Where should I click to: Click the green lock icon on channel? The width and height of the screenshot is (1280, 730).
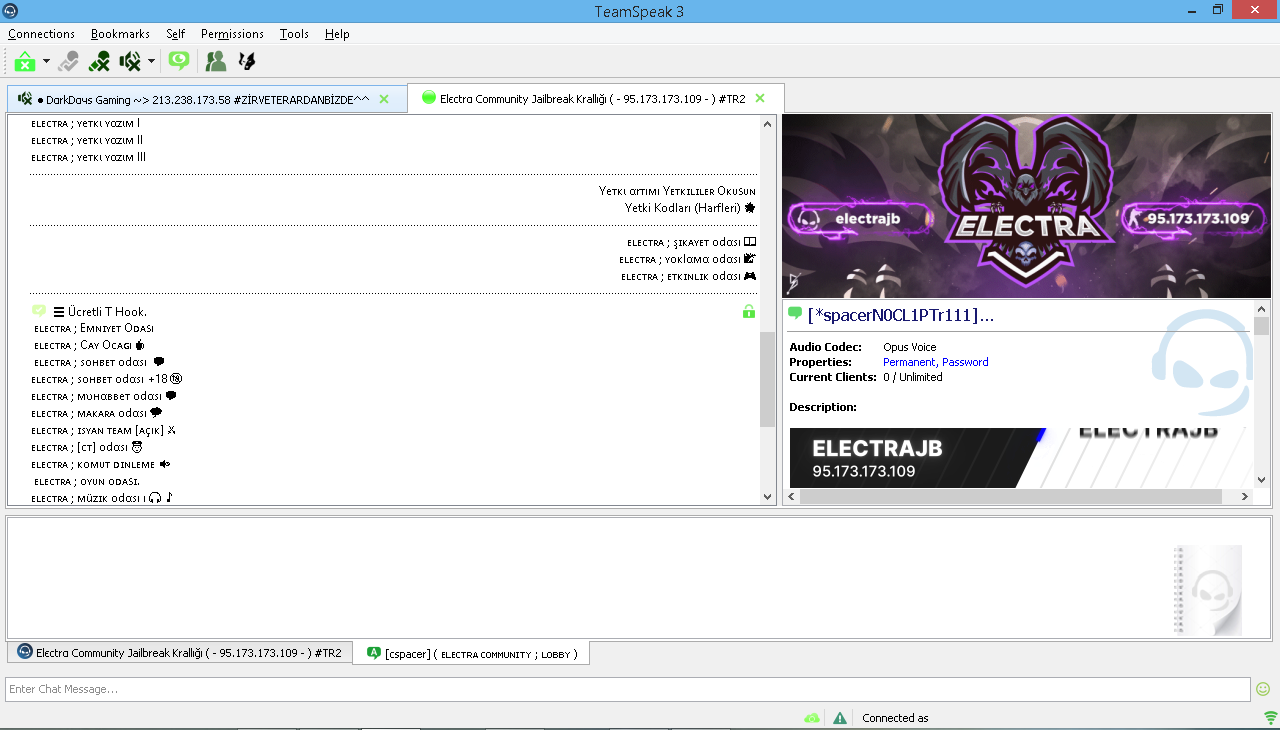coord(748,312)
